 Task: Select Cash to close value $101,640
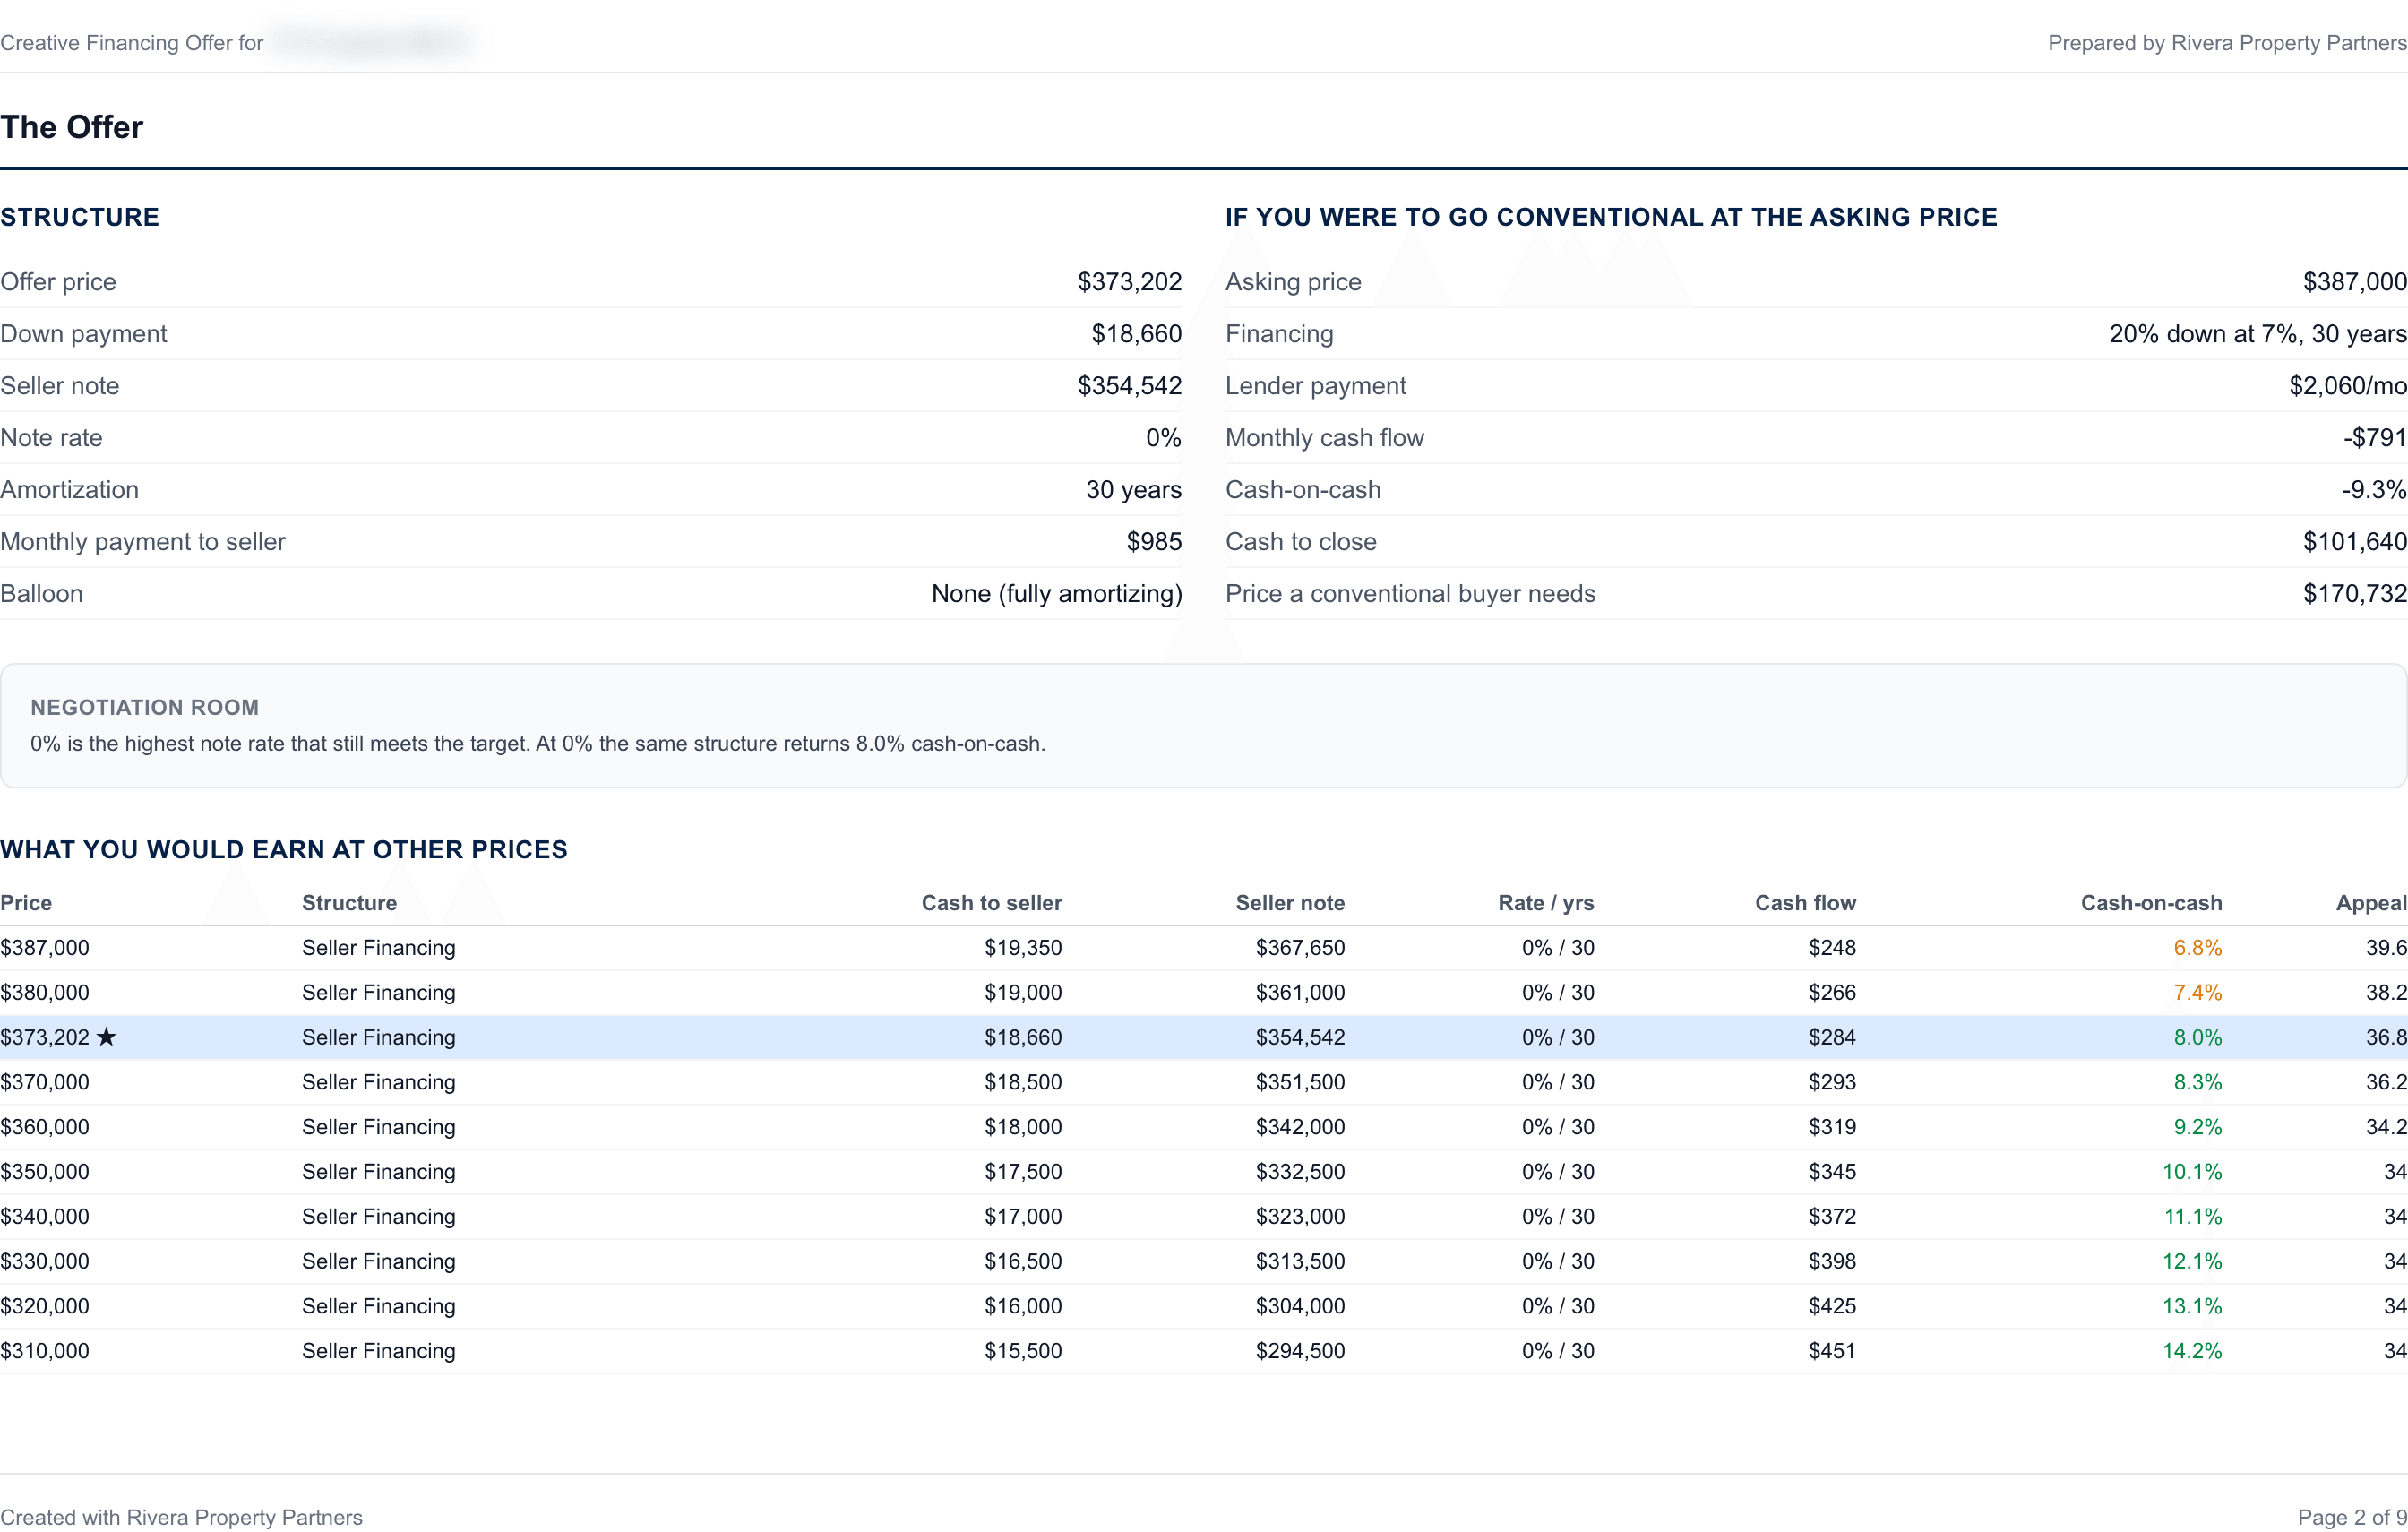point(2354,542)
